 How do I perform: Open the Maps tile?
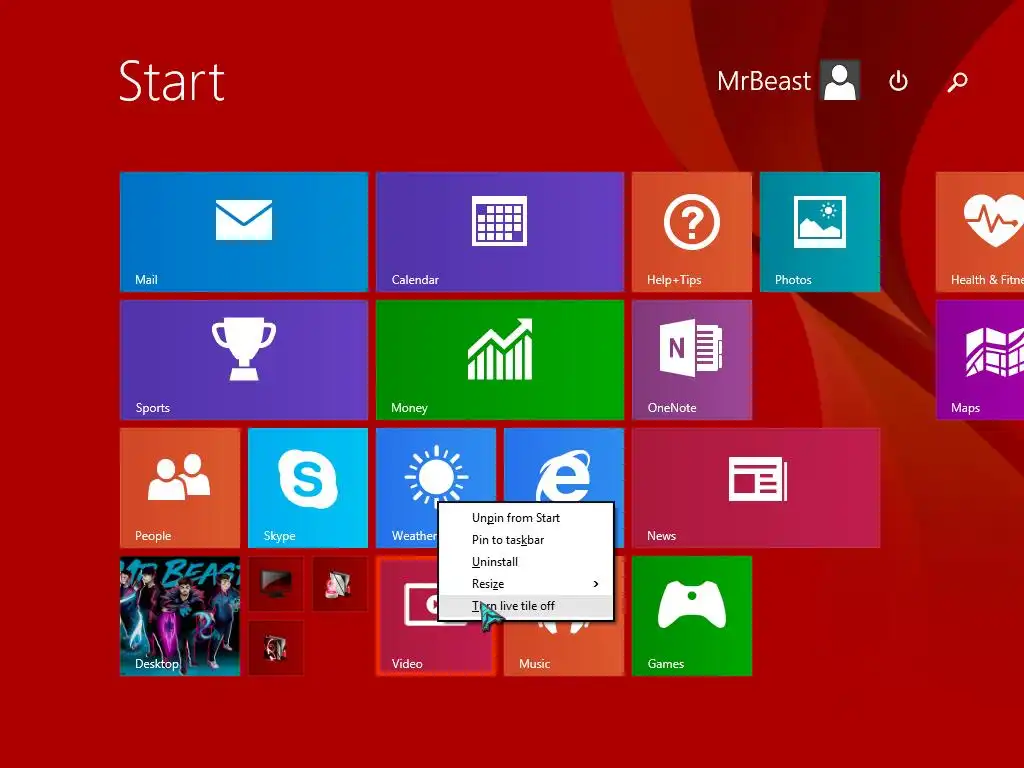pyautogui.click(x=980, y=359)
